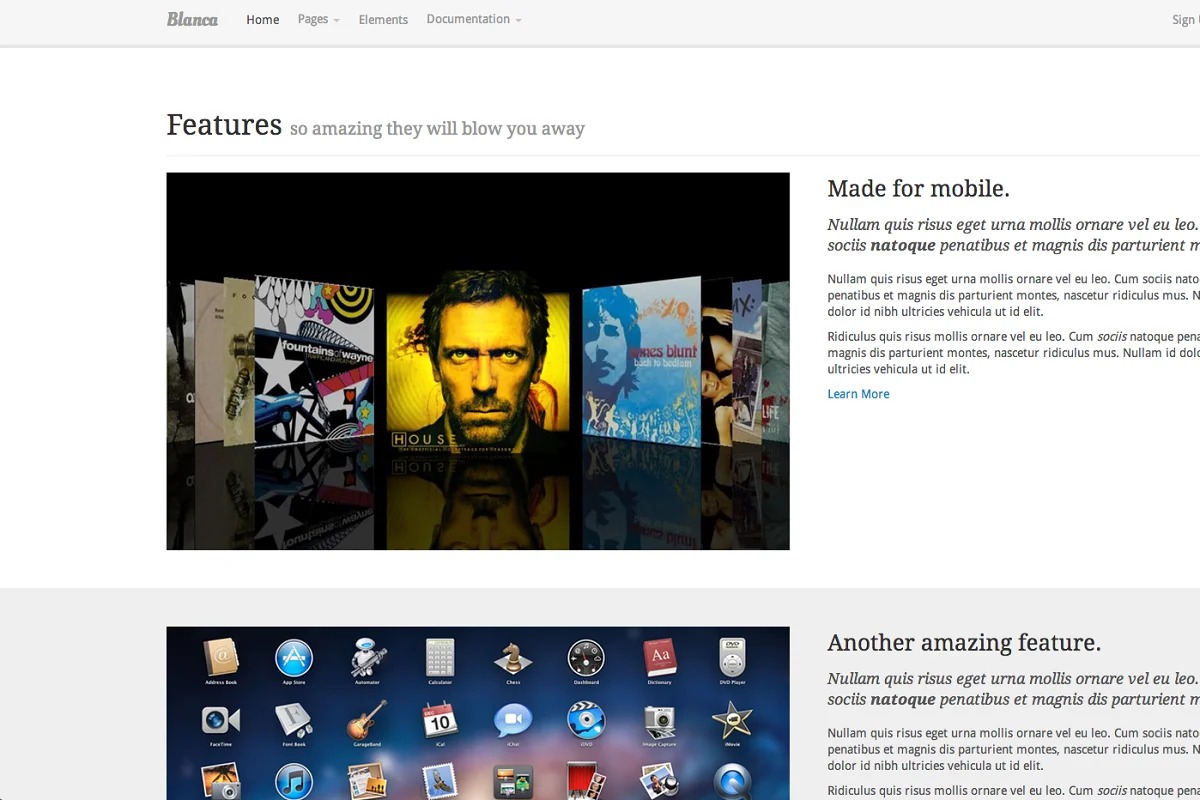Select the James Blunt album cover
This screenshot has width=1200, height=800.
[641, 362]
